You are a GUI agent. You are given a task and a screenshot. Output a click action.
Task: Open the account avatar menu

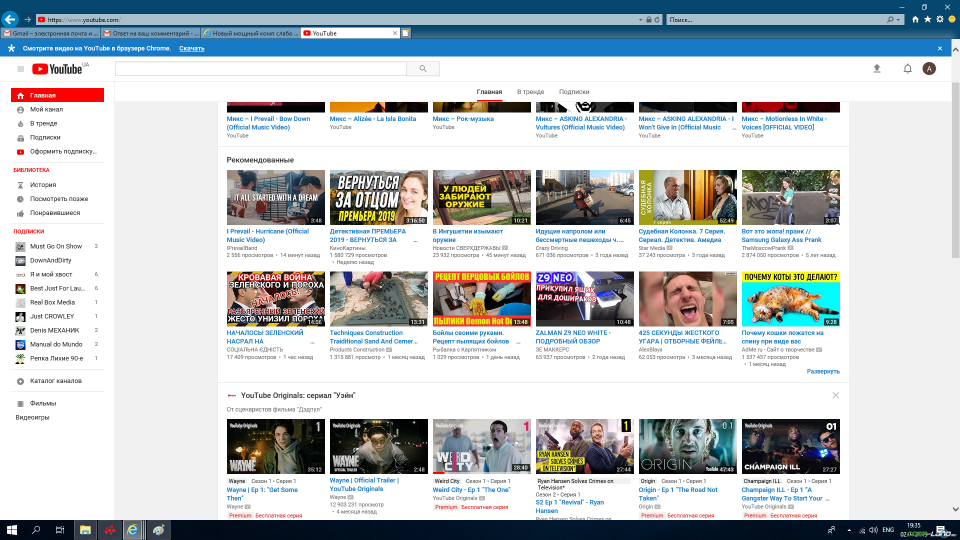coord(929,69)
